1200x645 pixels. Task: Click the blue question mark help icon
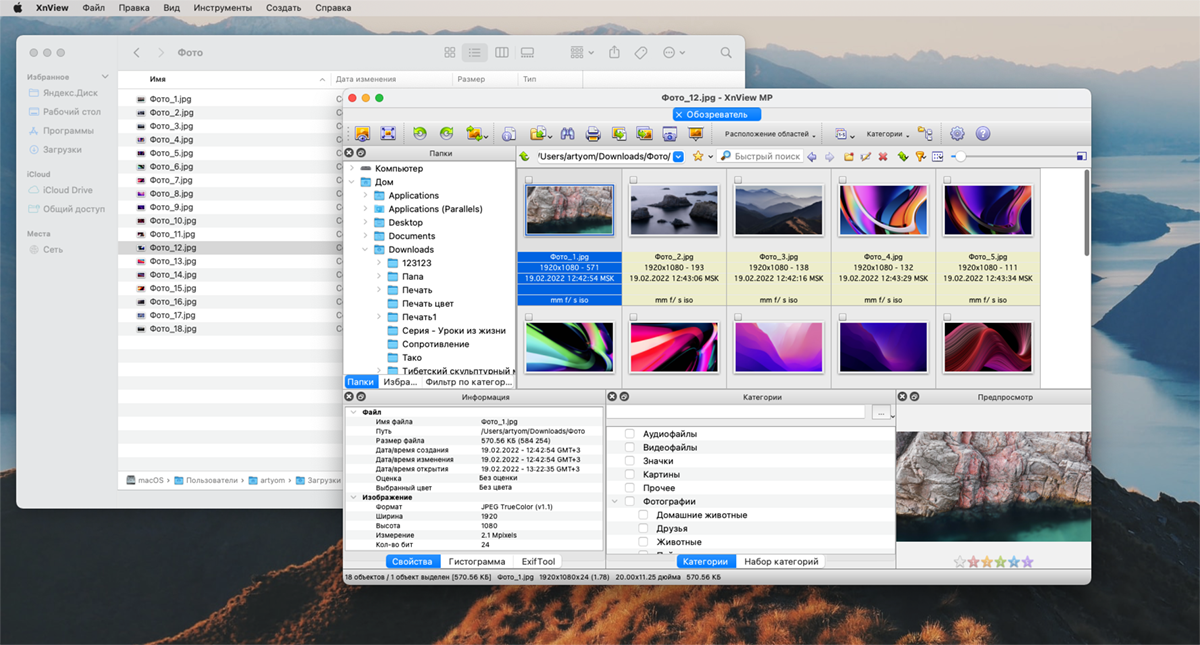[982, 134]
